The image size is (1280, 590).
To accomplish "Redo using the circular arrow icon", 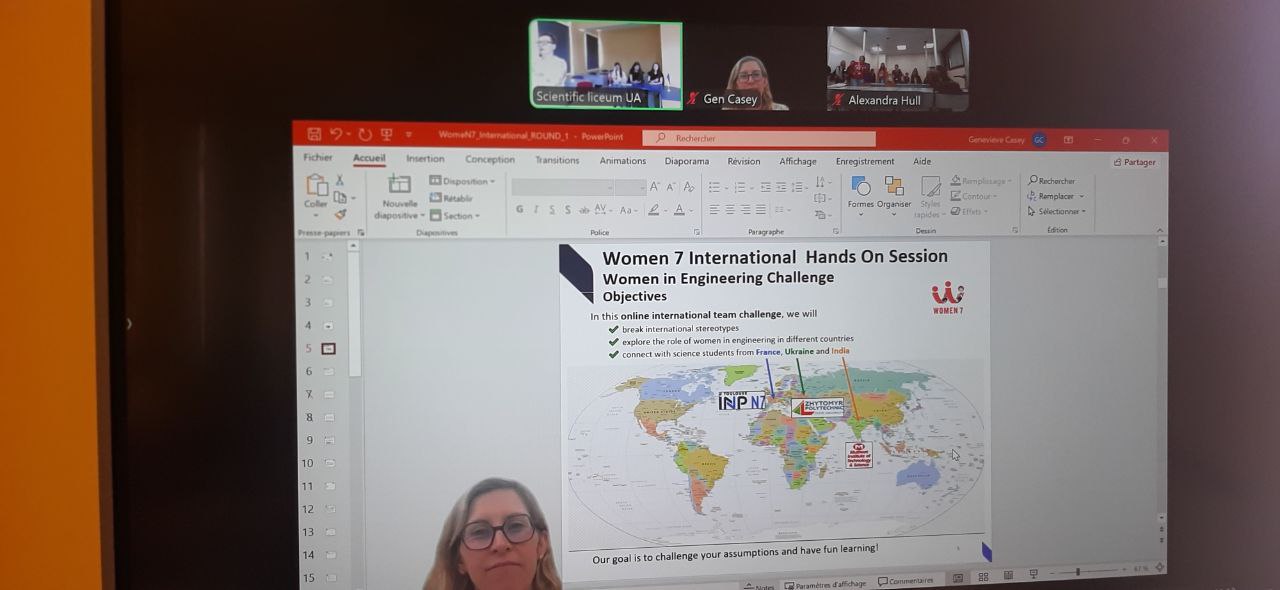I will pos(365,134).
